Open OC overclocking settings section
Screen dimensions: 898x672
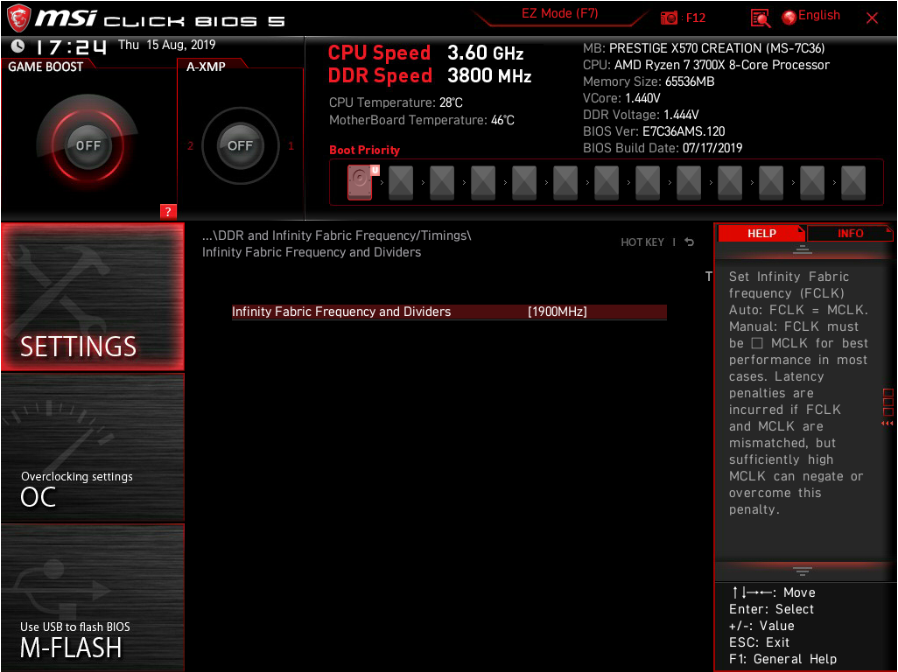(x=93, y=447)
